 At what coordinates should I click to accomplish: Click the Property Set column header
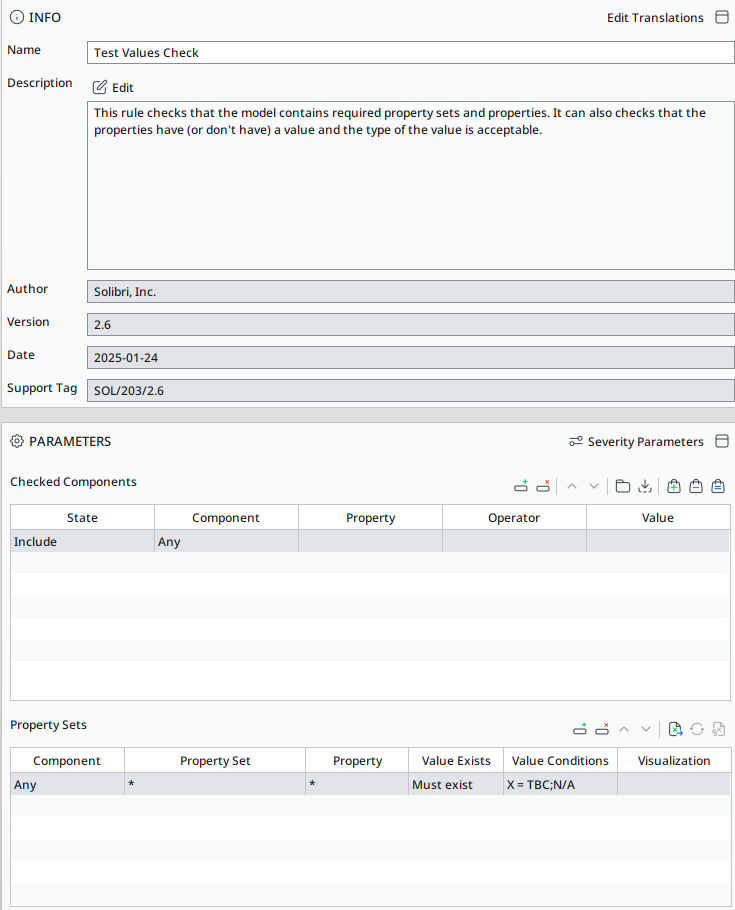click(x=215, y=761)
